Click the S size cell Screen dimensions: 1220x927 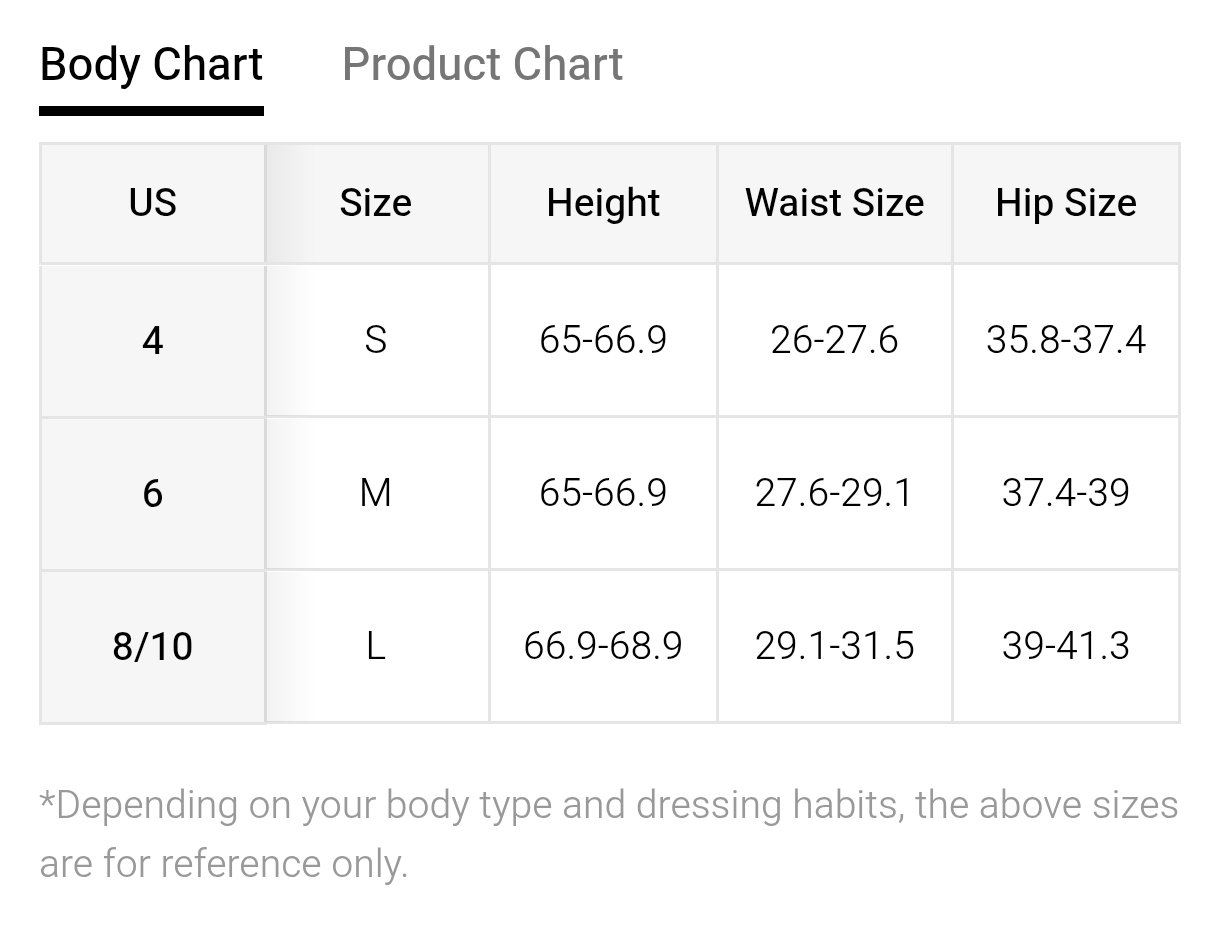pos(376,341)
